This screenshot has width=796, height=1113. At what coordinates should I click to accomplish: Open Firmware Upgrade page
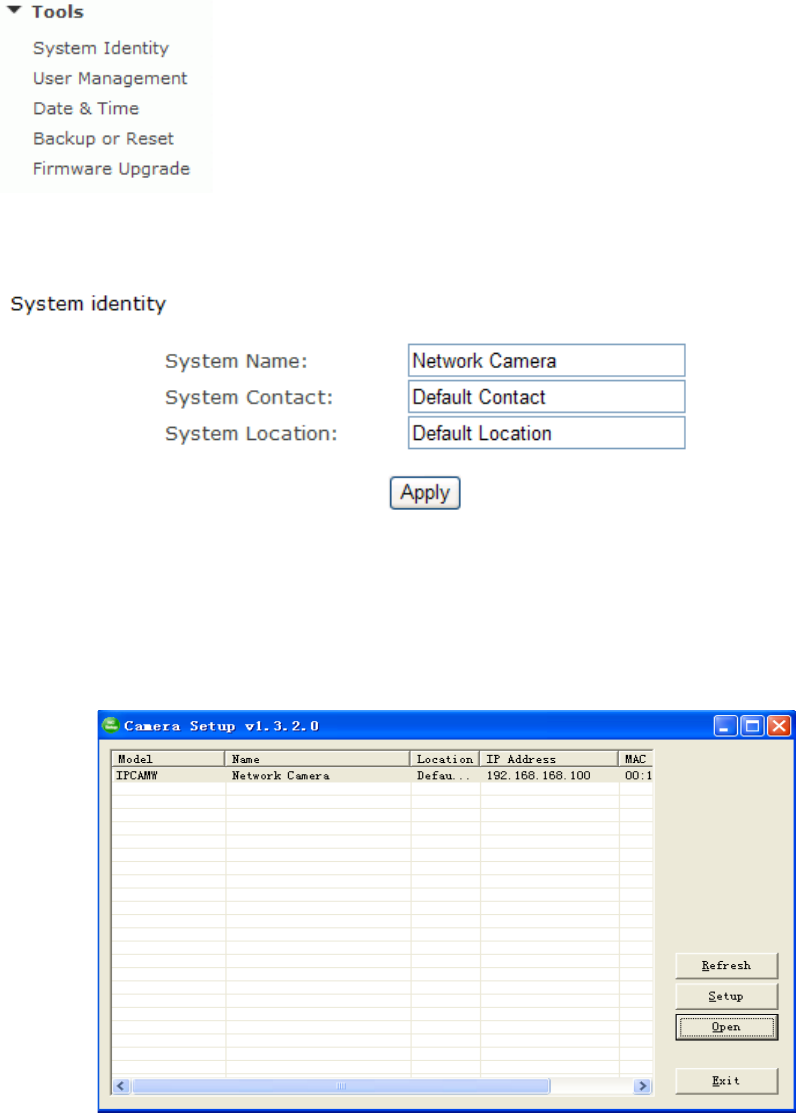point(111,169)
